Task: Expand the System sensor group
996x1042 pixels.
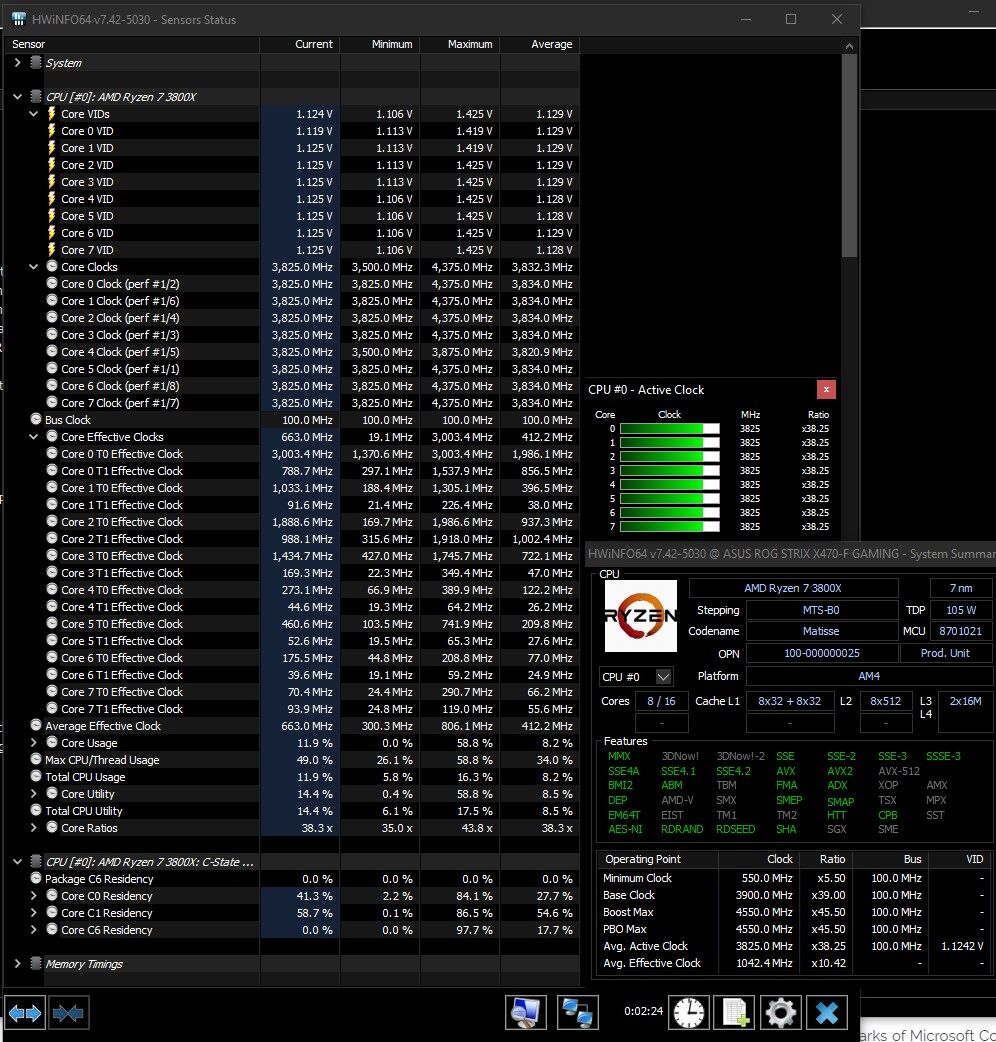Action: pos(18,62)
